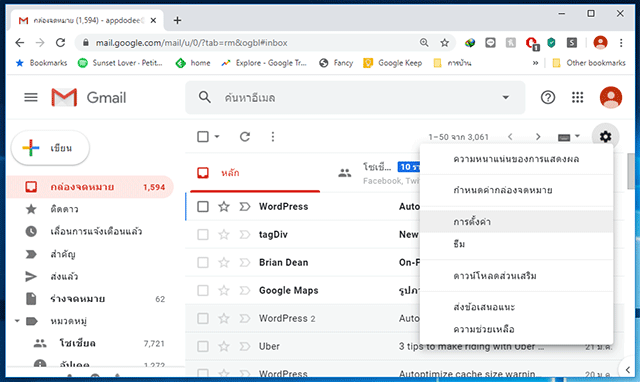Image resolution: width=640 pixels, height=382 pixels.
Task: Select ส่งข้อเสนอแนะ menu item
Action: point(516,307)
